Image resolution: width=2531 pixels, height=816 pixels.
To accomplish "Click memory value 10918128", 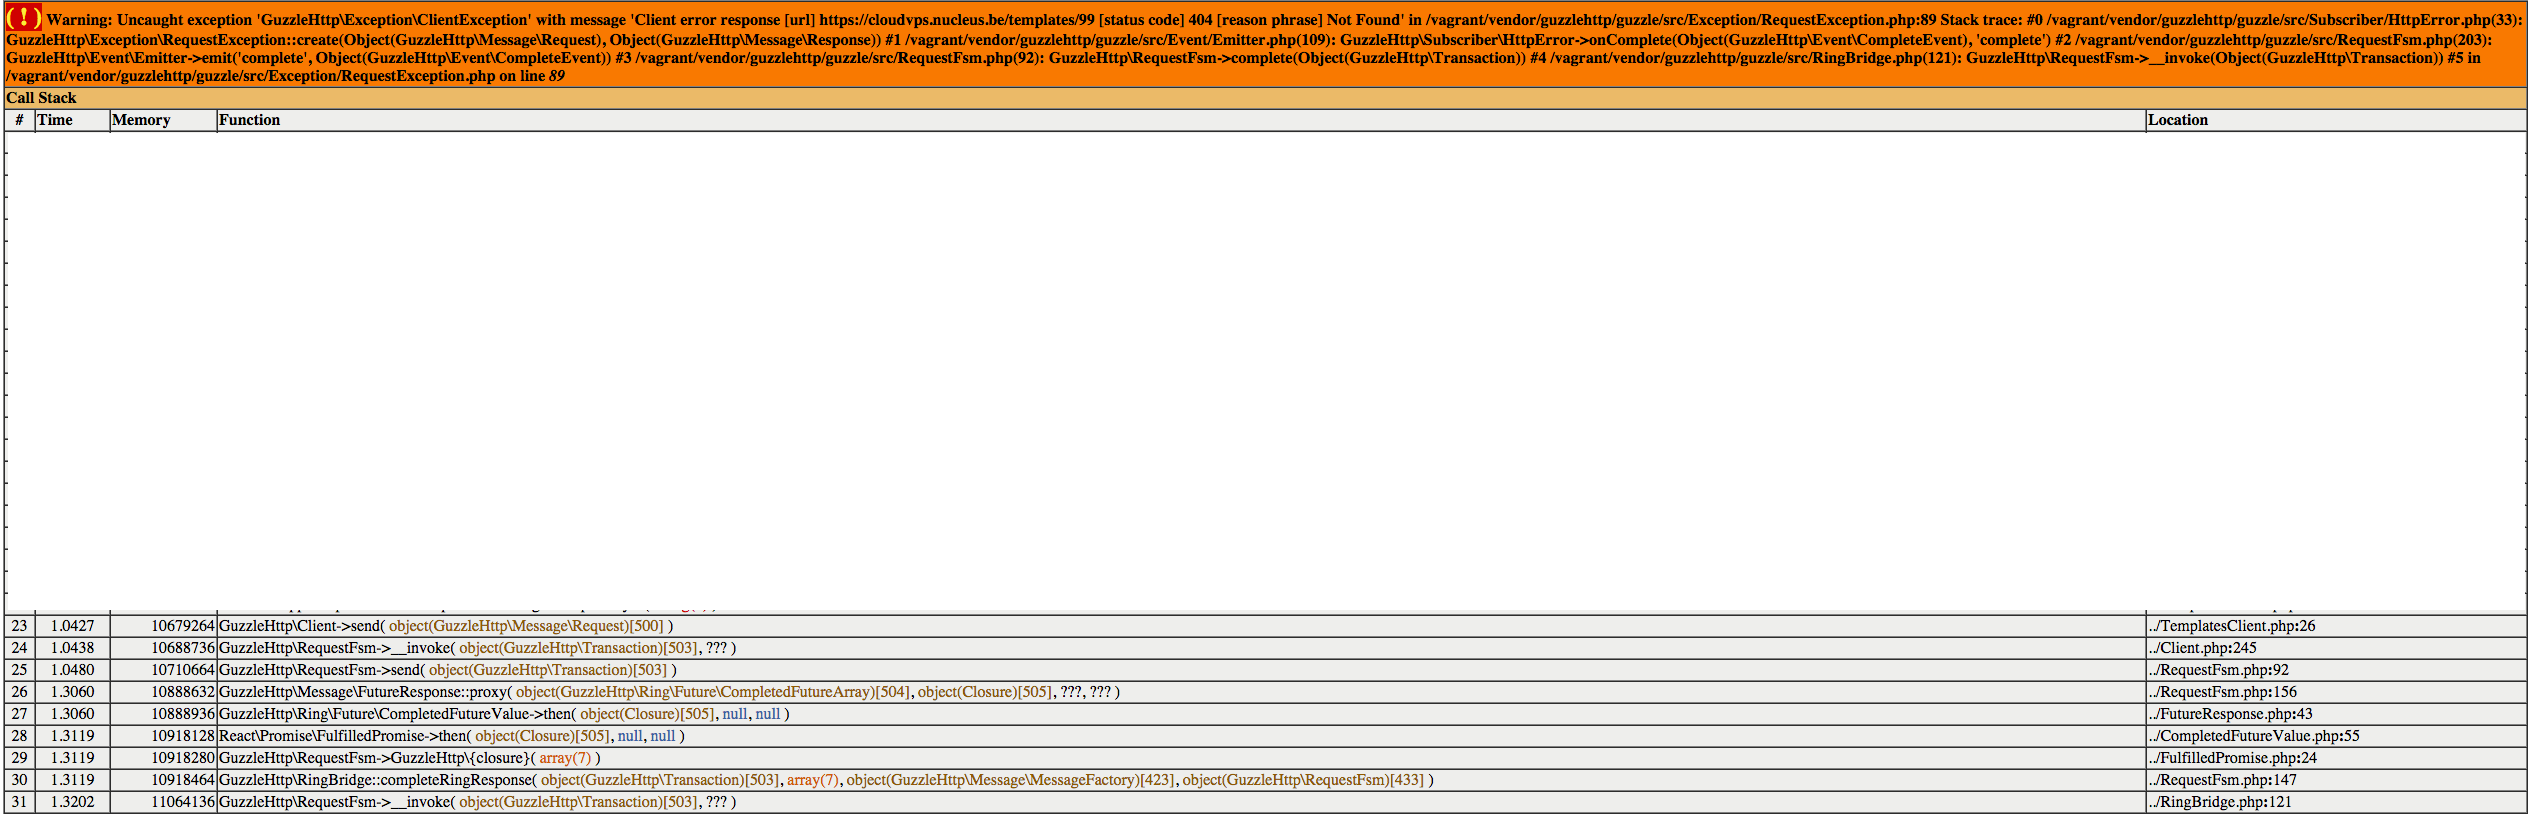I will (x=183, y=736).
